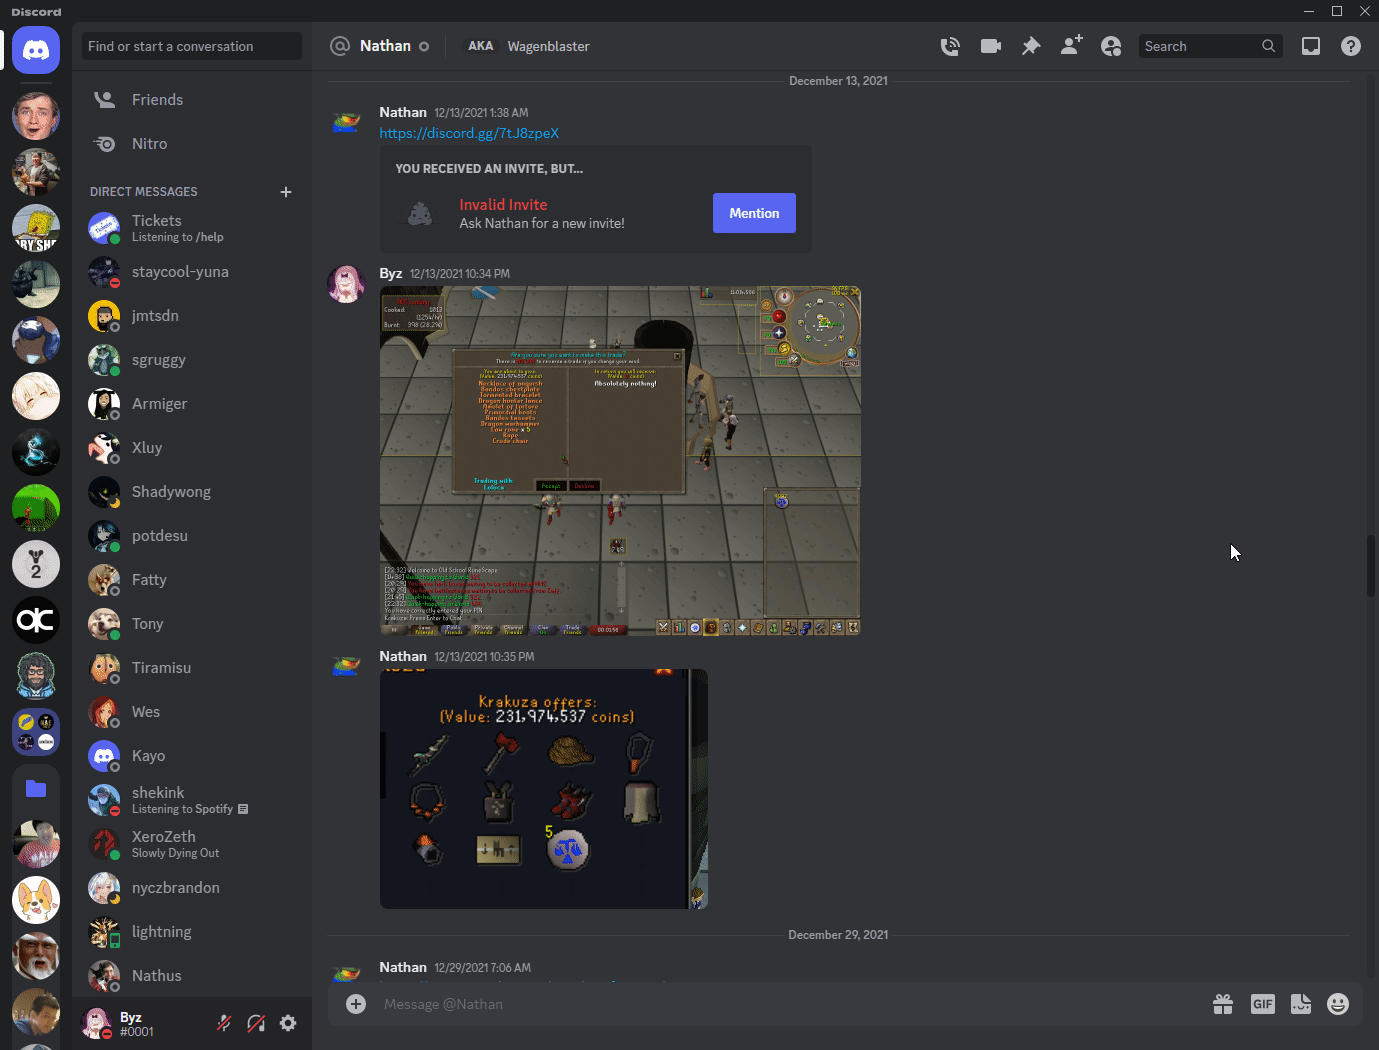Click Nathan's name in the header

tap(385, 46)
